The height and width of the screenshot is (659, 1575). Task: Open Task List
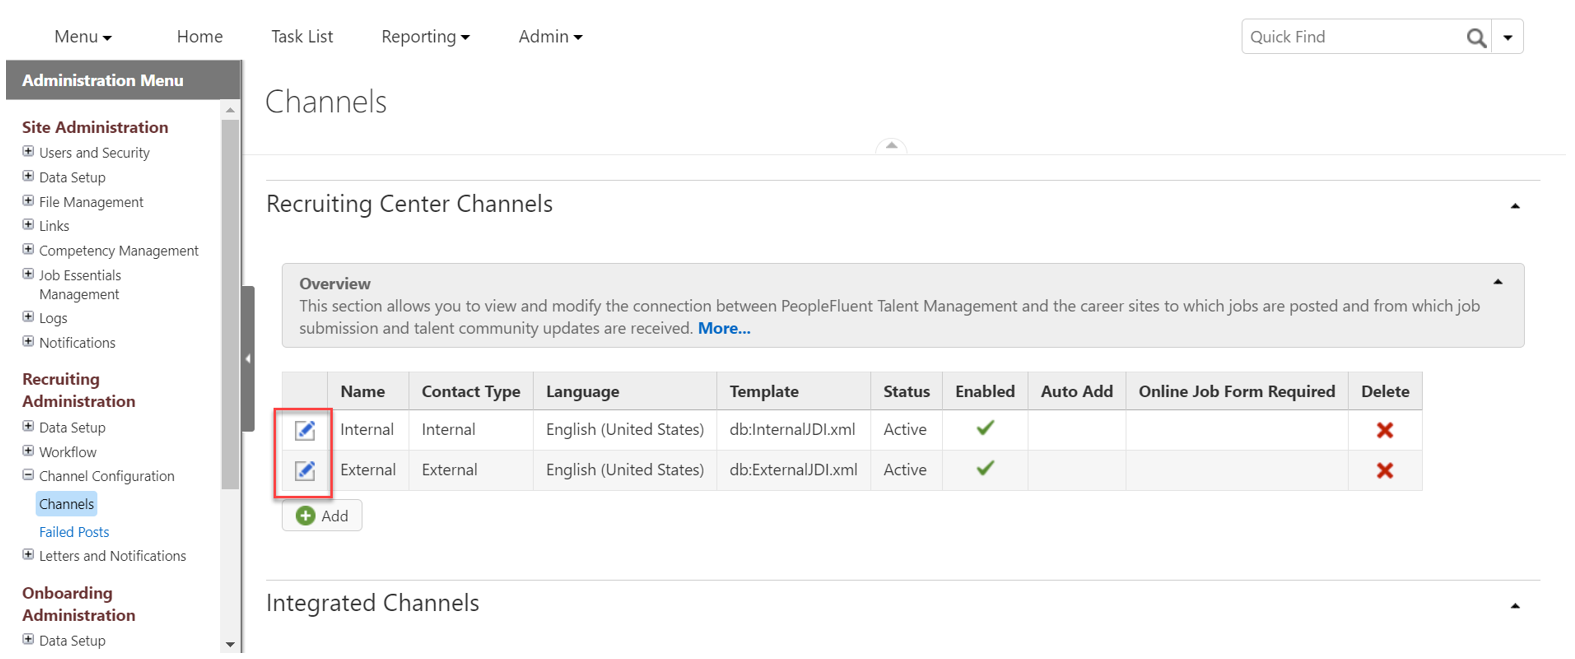tap(302, 37)
